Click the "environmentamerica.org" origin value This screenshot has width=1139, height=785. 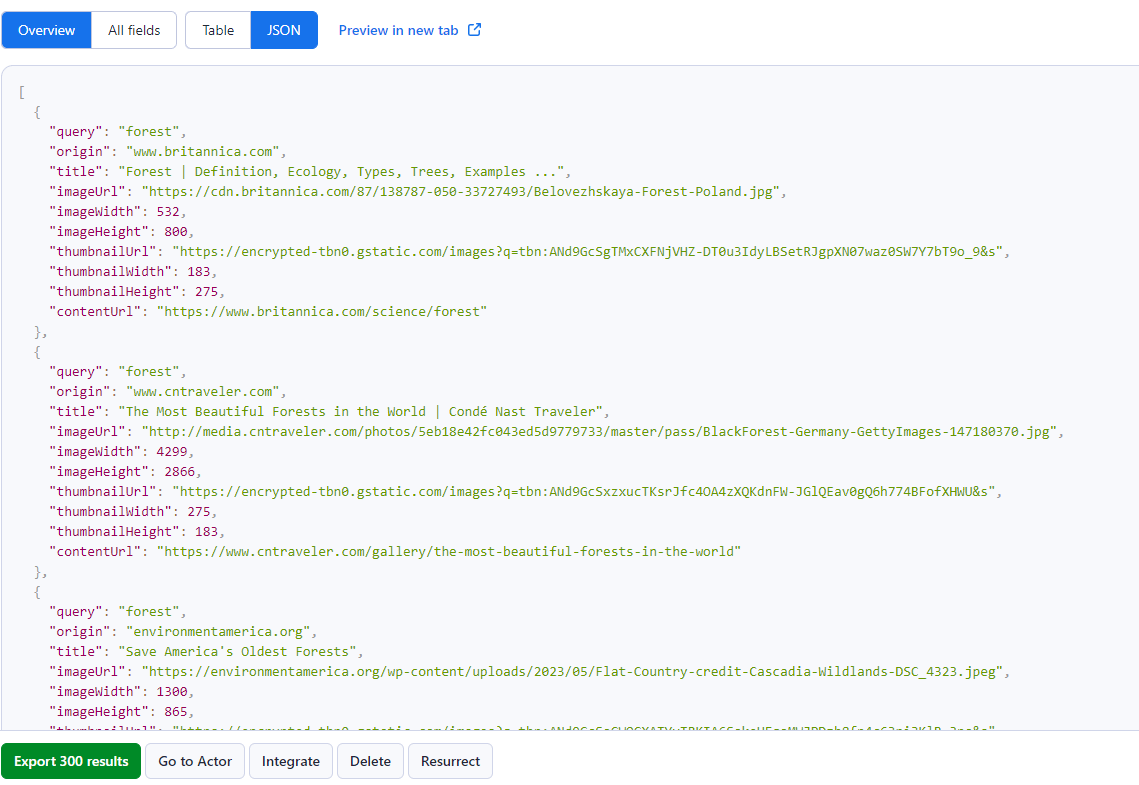pyautogui.click(x=219, y=632)
